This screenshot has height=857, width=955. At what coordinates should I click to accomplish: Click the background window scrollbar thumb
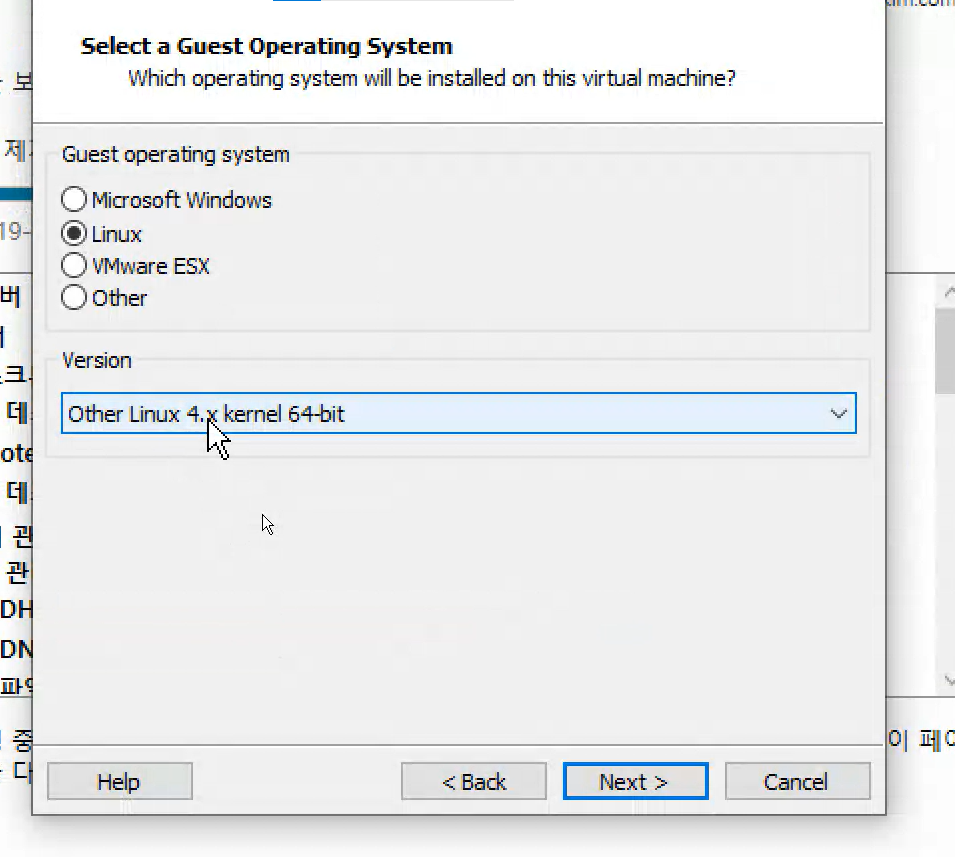tap(945, 351)
